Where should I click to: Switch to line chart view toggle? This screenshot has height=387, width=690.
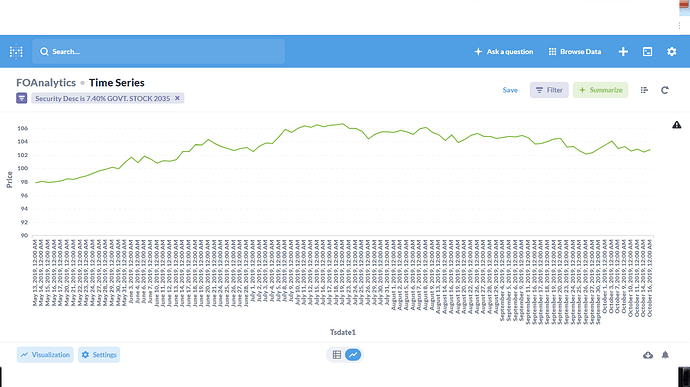(353, 355)
